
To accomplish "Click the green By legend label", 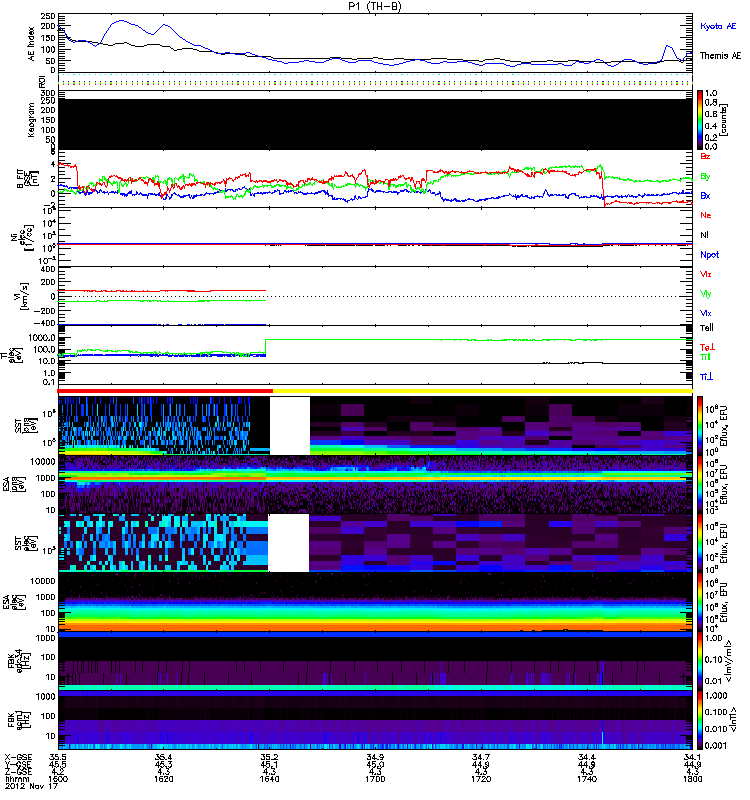I will point(705,177).
